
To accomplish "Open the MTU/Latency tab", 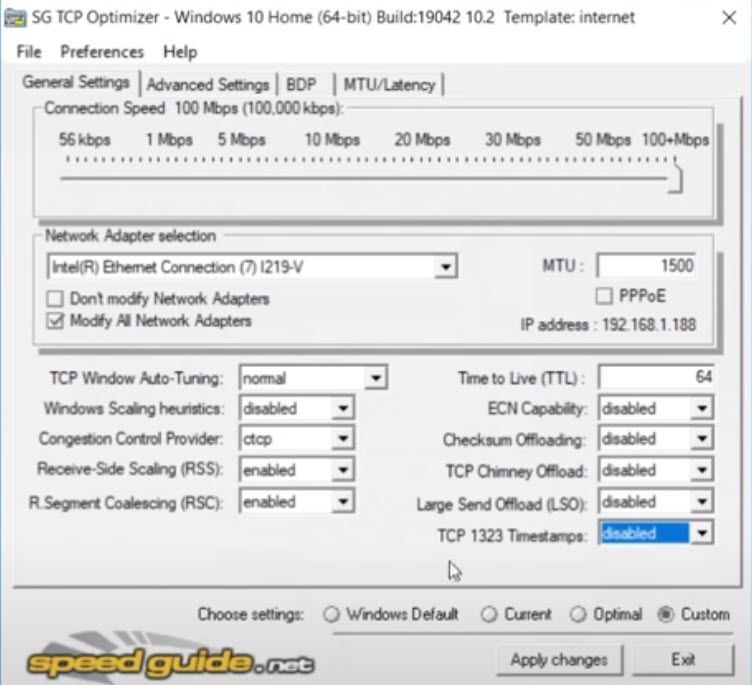I will click(389, 85).
